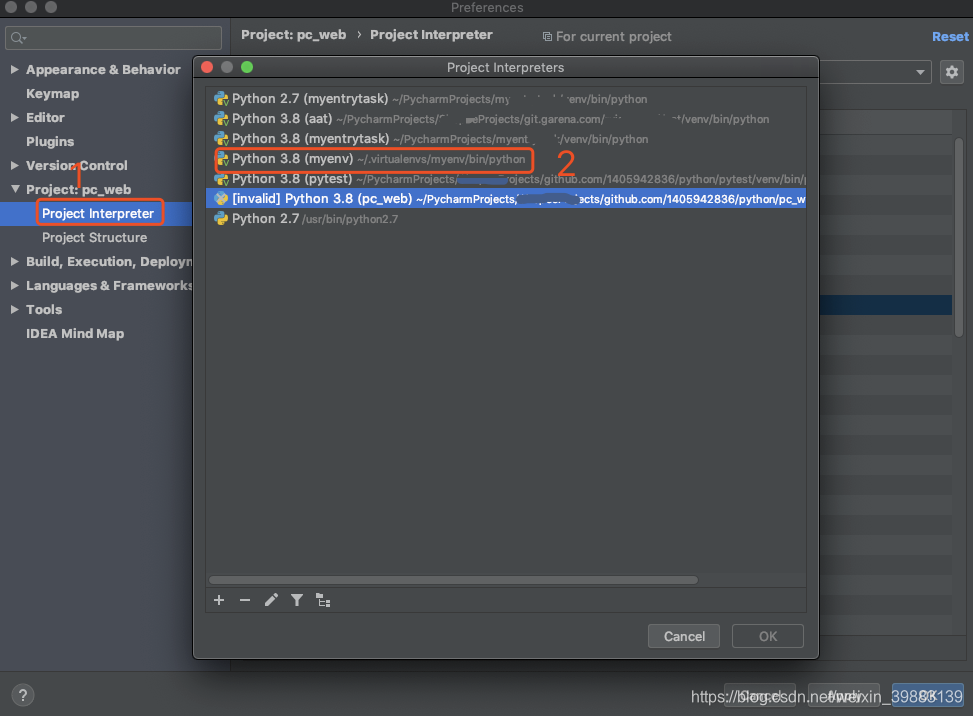Click Cancel in Project Interpreters dialog
The height and width of the screenshot is (716, 973).
point(684,636)
